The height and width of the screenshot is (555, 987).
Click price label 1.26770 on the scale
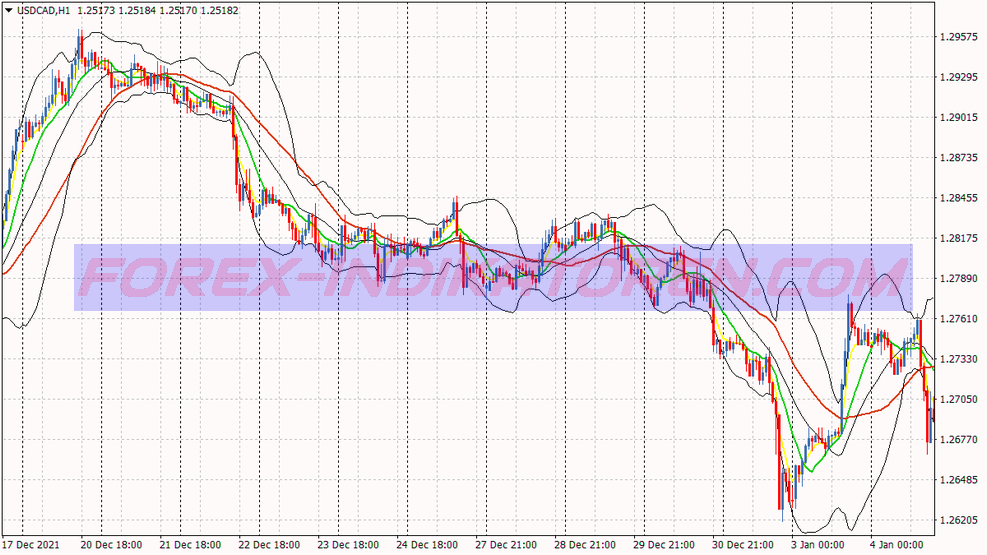coord(959,440)
